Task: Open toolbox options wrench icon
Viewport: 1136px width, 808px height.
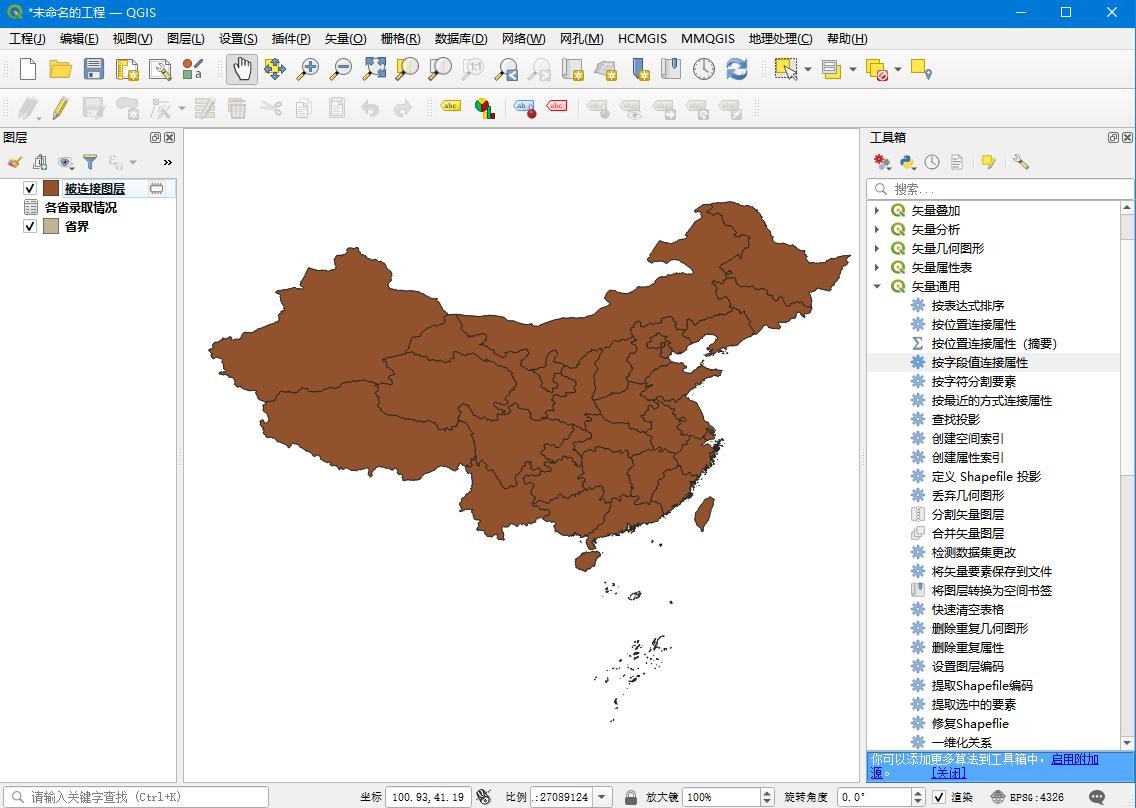Action: pyautogui.click(x=1021, y=162)
